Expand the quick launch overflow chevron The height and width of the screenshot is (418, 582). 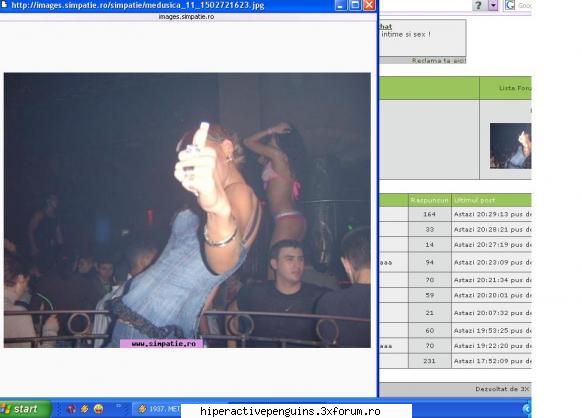pos(118,406)
